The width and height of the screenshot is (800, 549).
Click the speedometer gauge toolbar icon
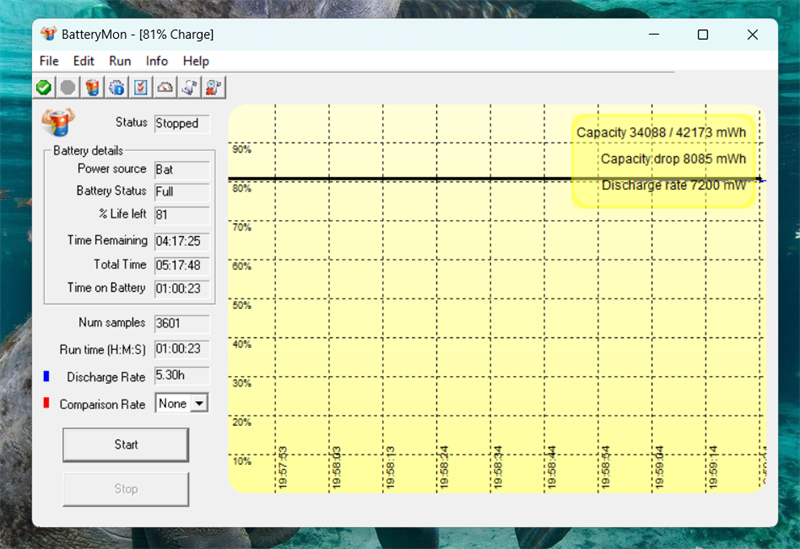tap(165, 87)
